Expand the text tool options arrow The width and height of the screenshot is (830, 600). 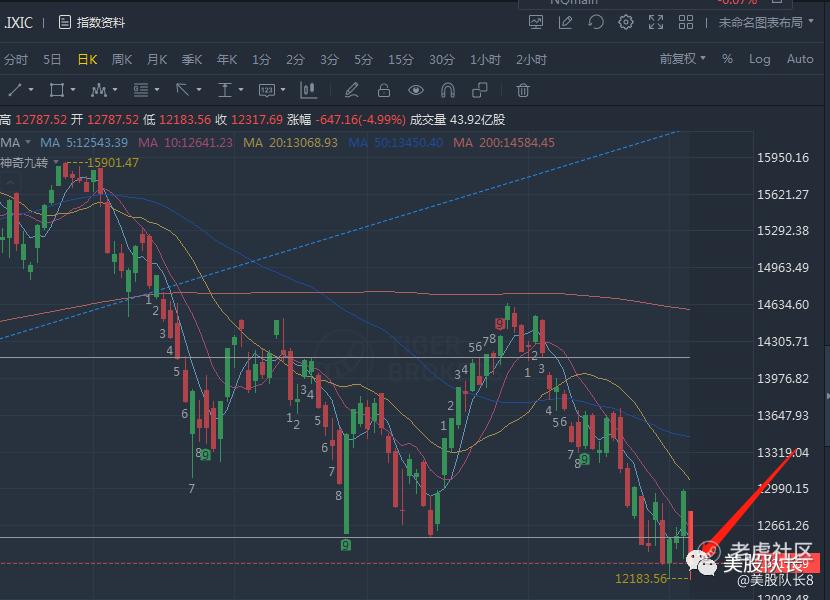tap(241, 90)
